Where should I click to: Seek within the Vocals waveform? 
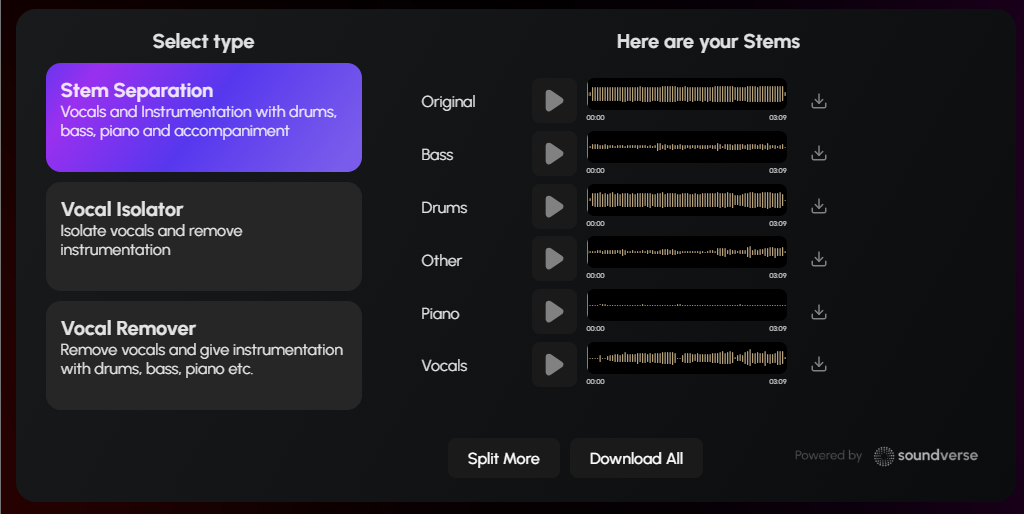tap(687, 358)
